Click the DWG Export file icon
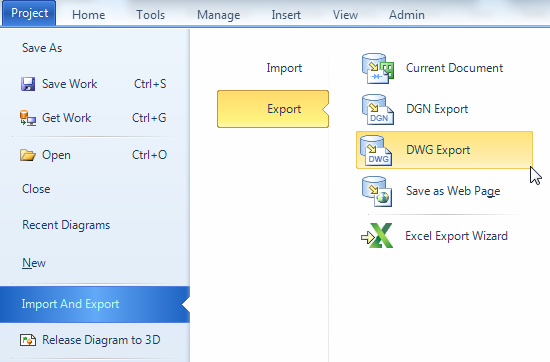Screen dimensions: 550x362 [x=376, y=150]
